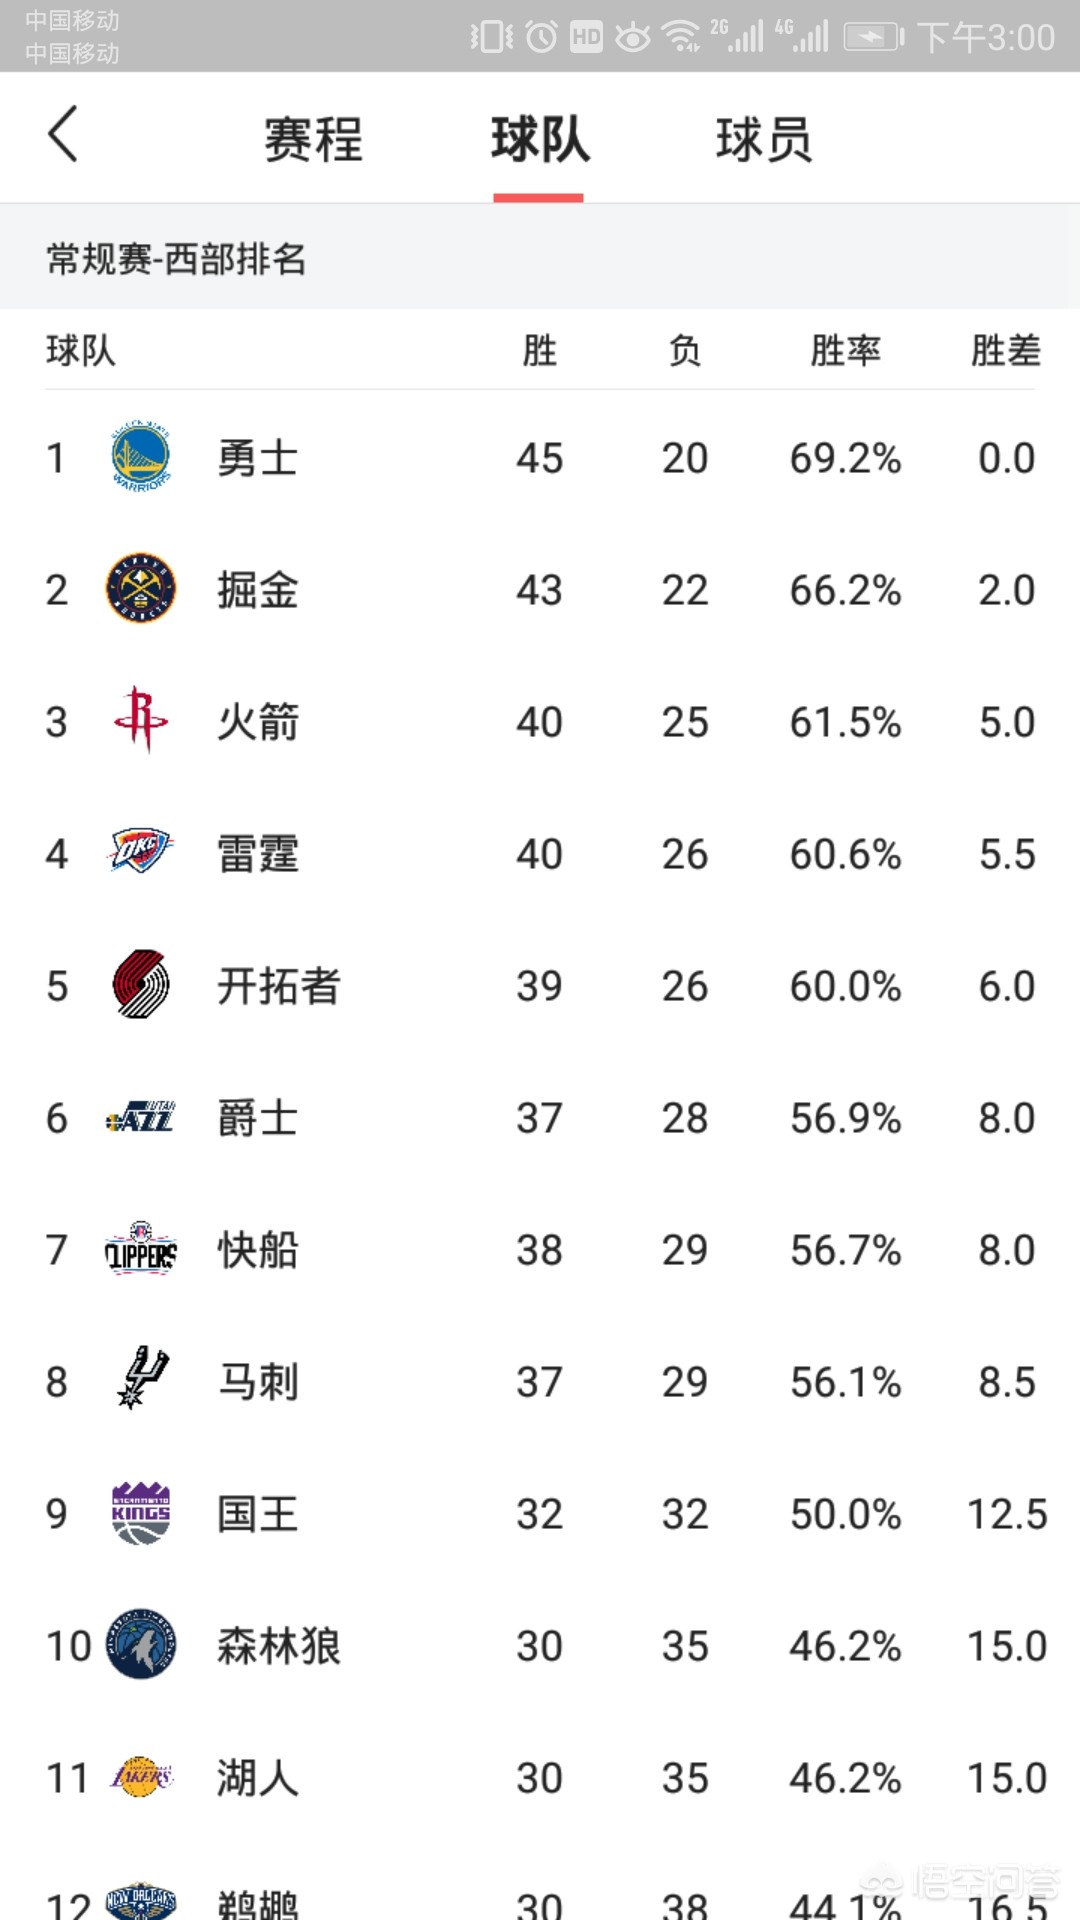Tap the 胜率 column header
The height and width of the screenshot is (1920, 1080).
845,351
